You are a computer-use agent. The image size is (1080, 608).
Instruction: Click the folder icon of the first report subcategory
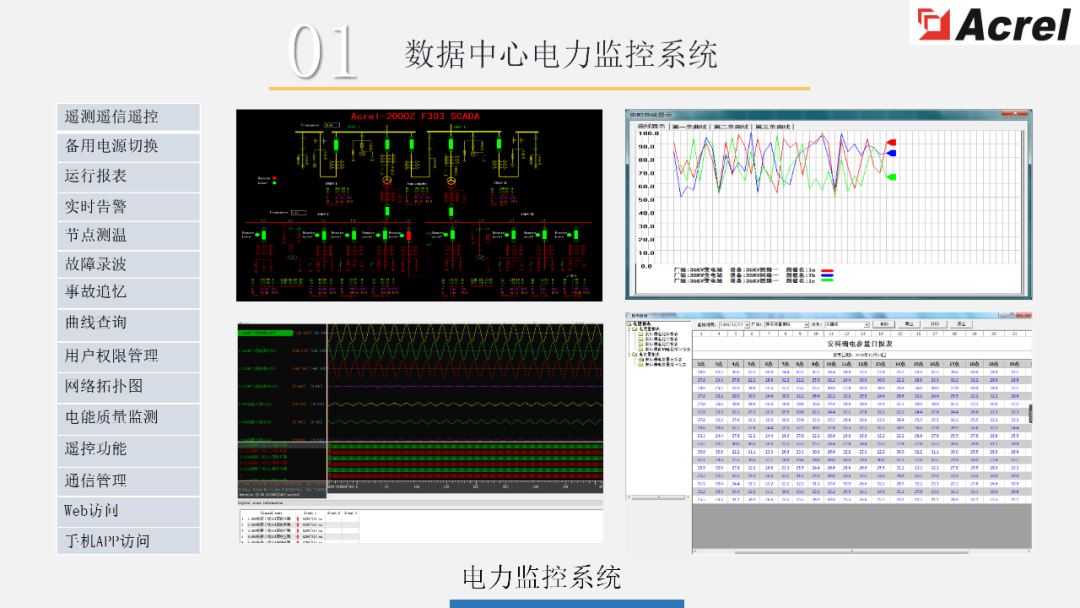tap(641, 334)
